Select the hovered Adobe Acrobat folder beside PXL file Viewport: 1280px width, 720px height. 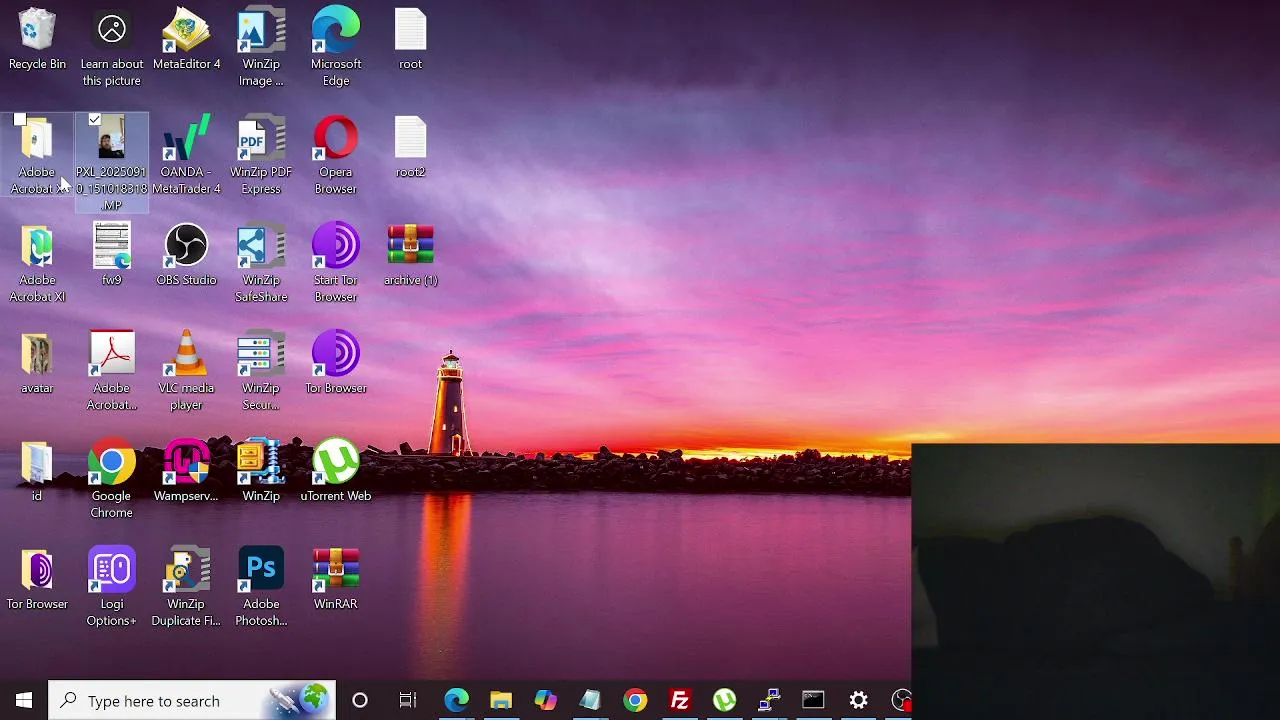37,156
